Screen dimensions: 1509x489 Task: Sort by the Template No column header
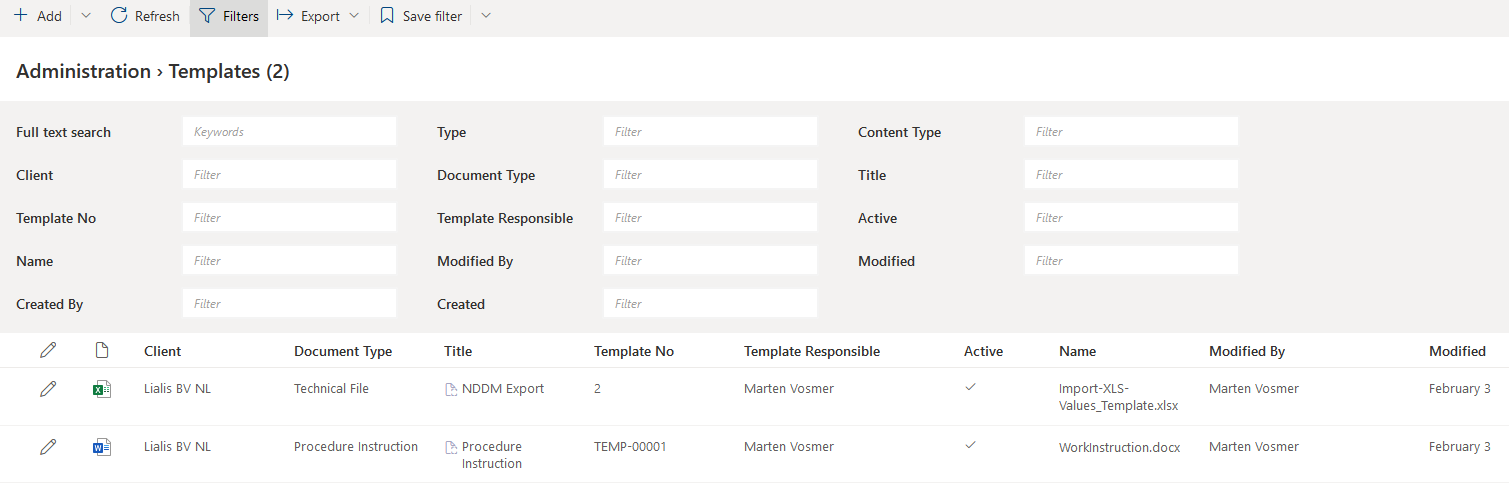point(633,351)
